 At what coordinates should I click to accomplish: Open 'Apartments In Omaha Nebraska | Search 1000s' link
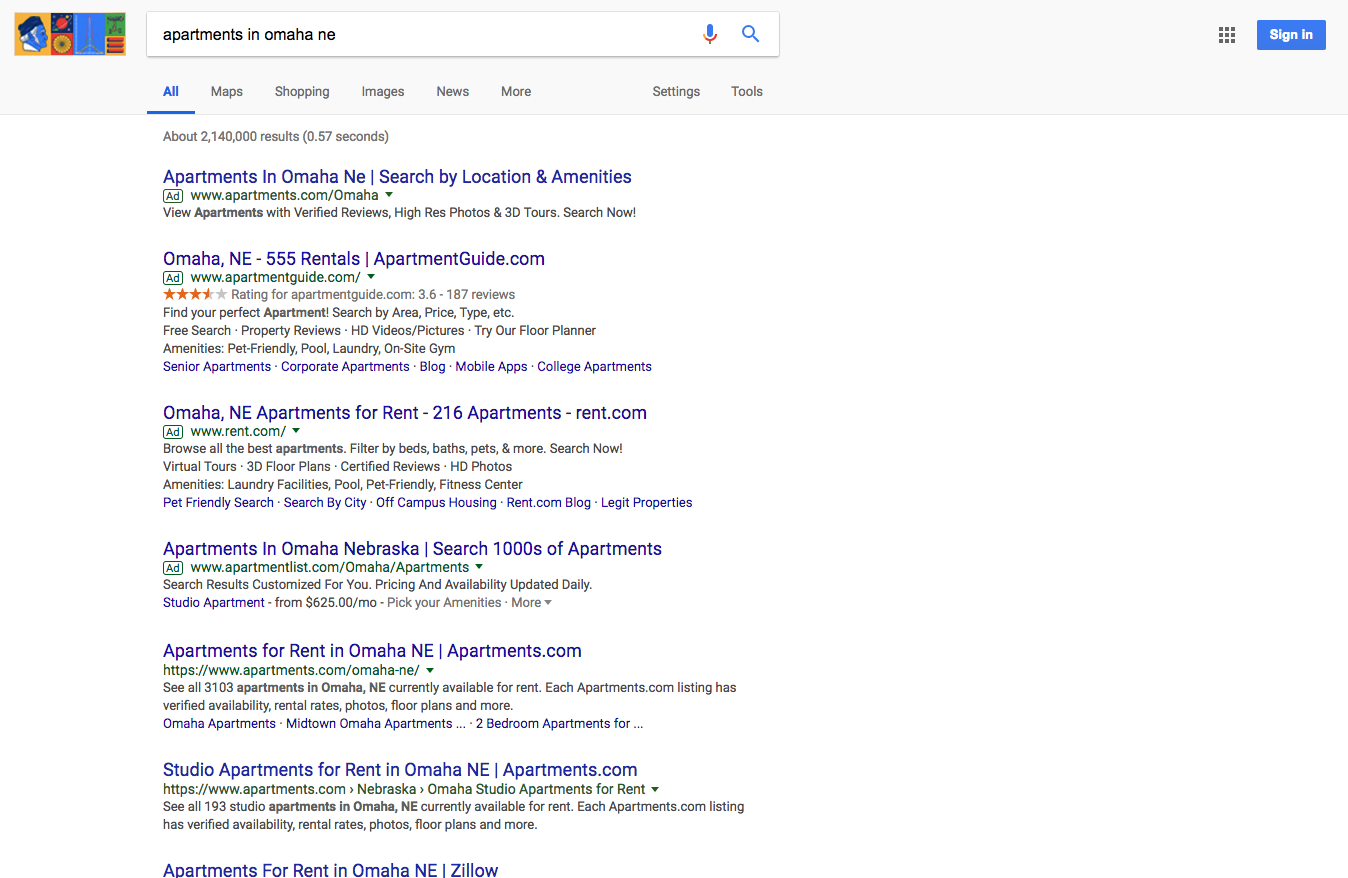pos(412,549)
